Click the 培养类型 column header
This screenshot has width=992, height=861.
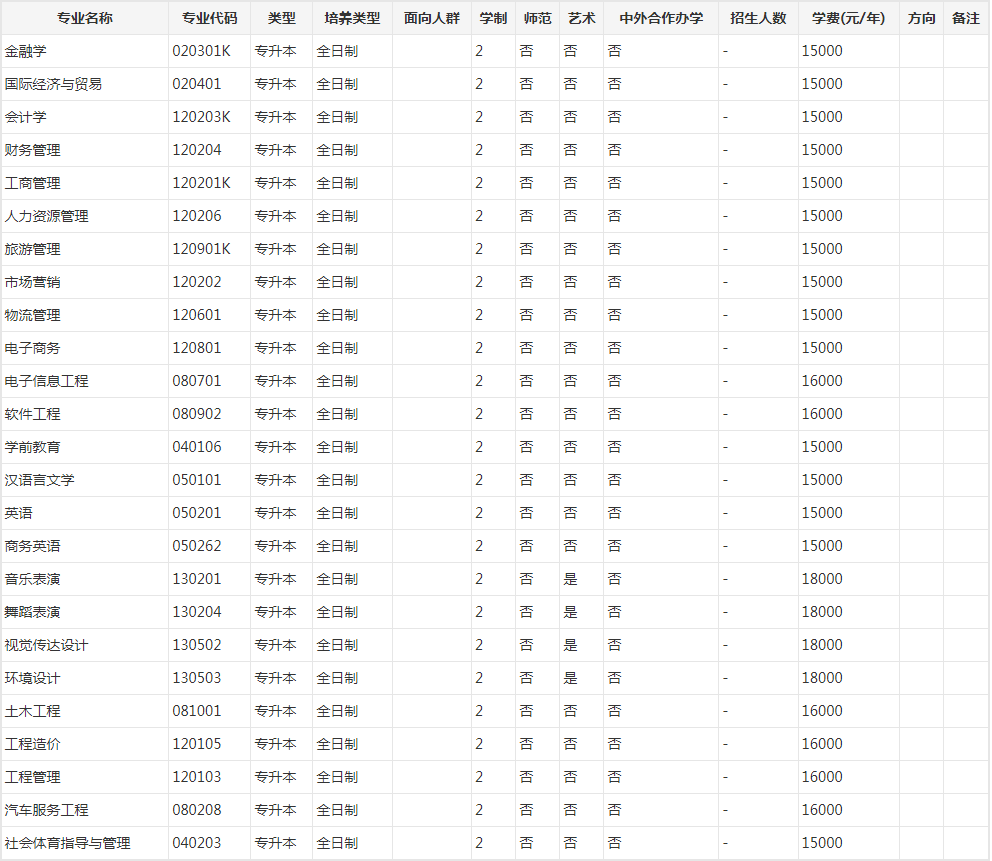352,18
